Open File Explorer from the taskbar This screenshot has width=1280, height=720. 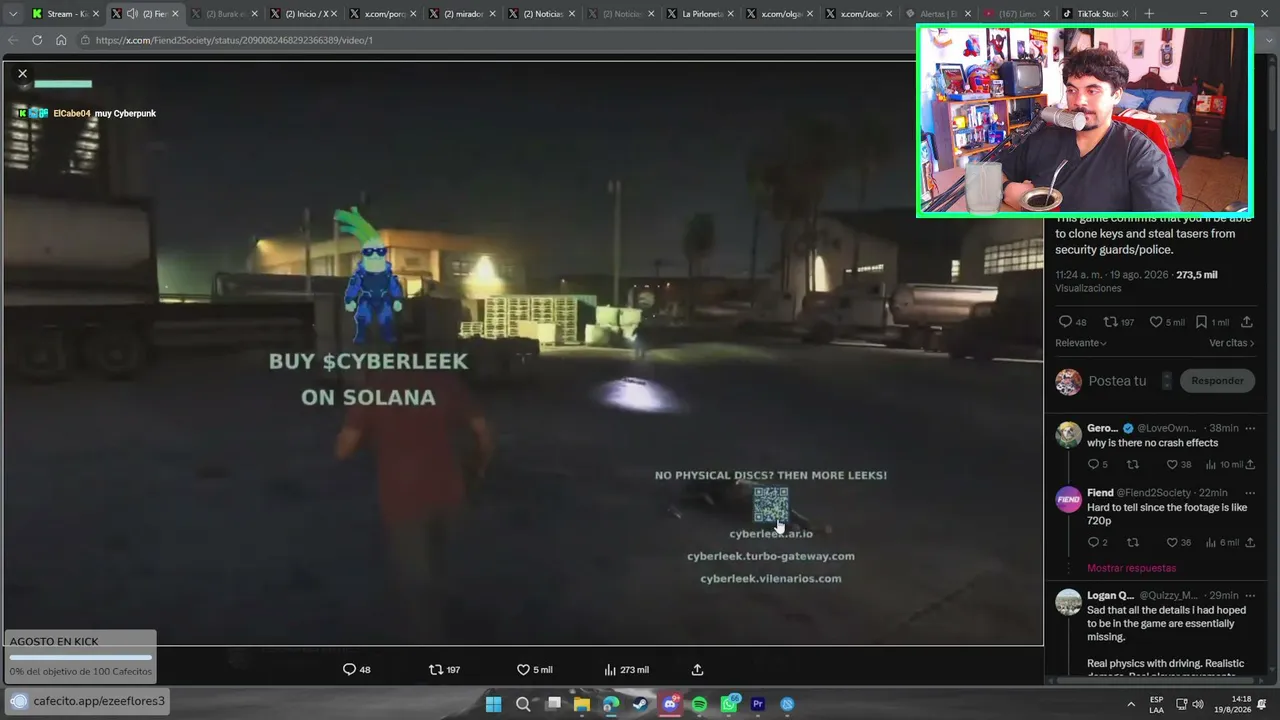[x=581, y=704]
